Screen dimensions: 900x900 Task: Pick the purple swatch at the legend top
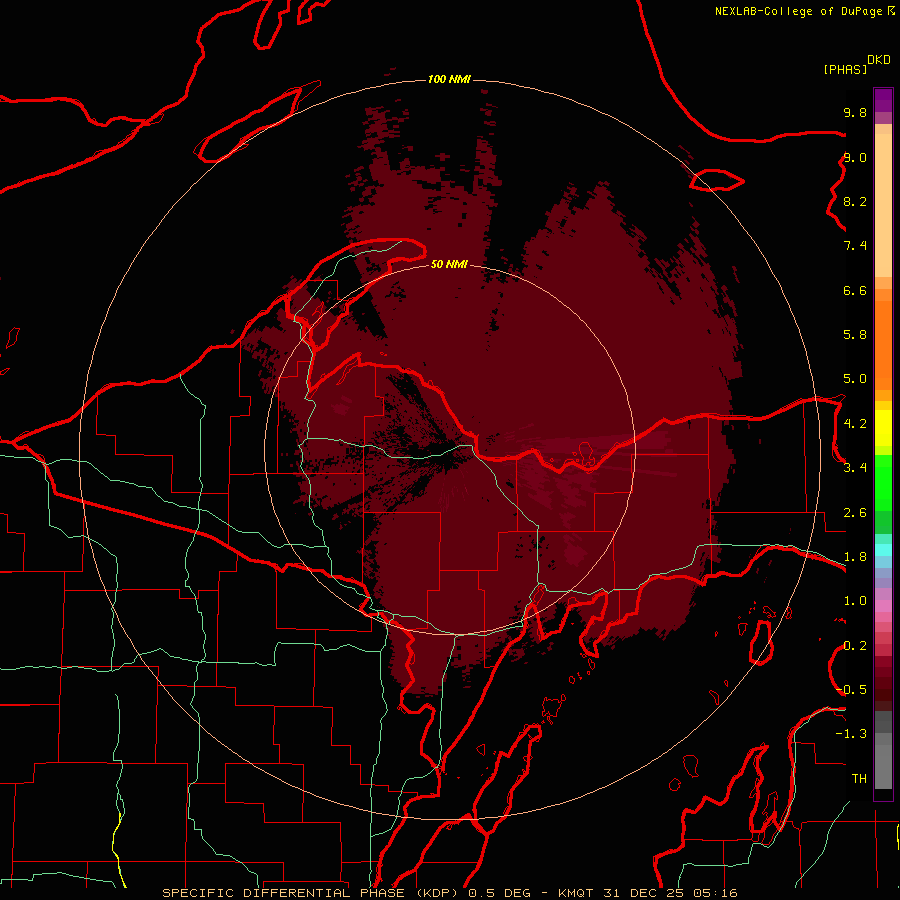pyautogui.click(x=883, y=100)
